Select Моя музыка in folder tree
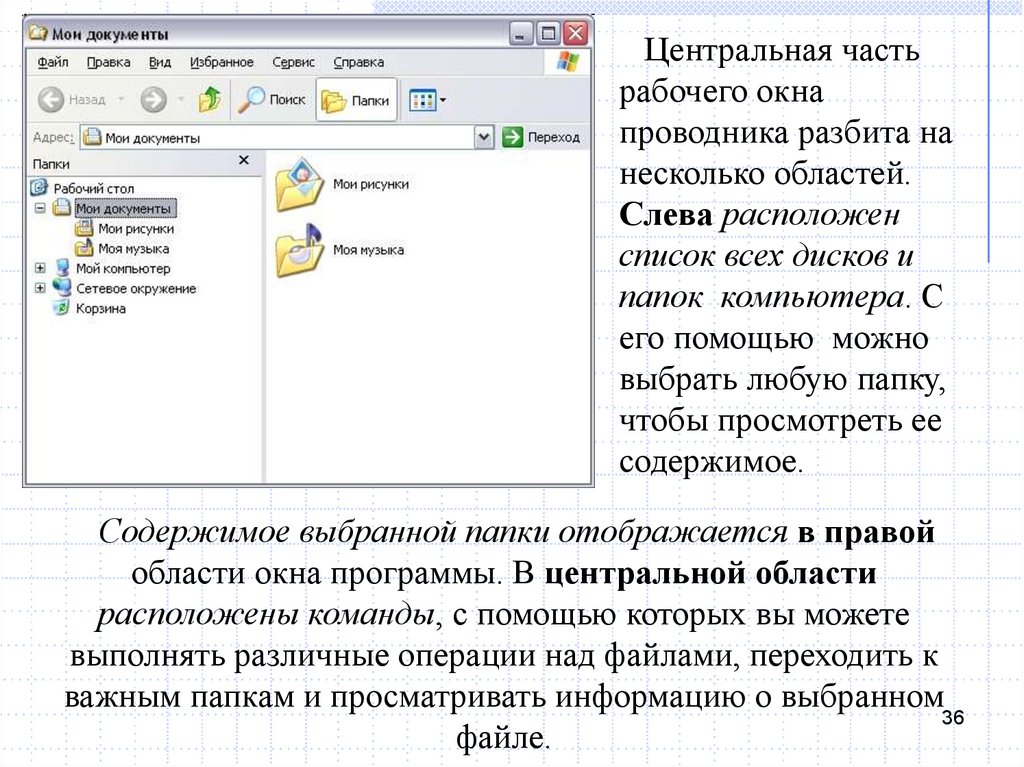This screenshot has width=1024, height=767. [x=133, y=249]
